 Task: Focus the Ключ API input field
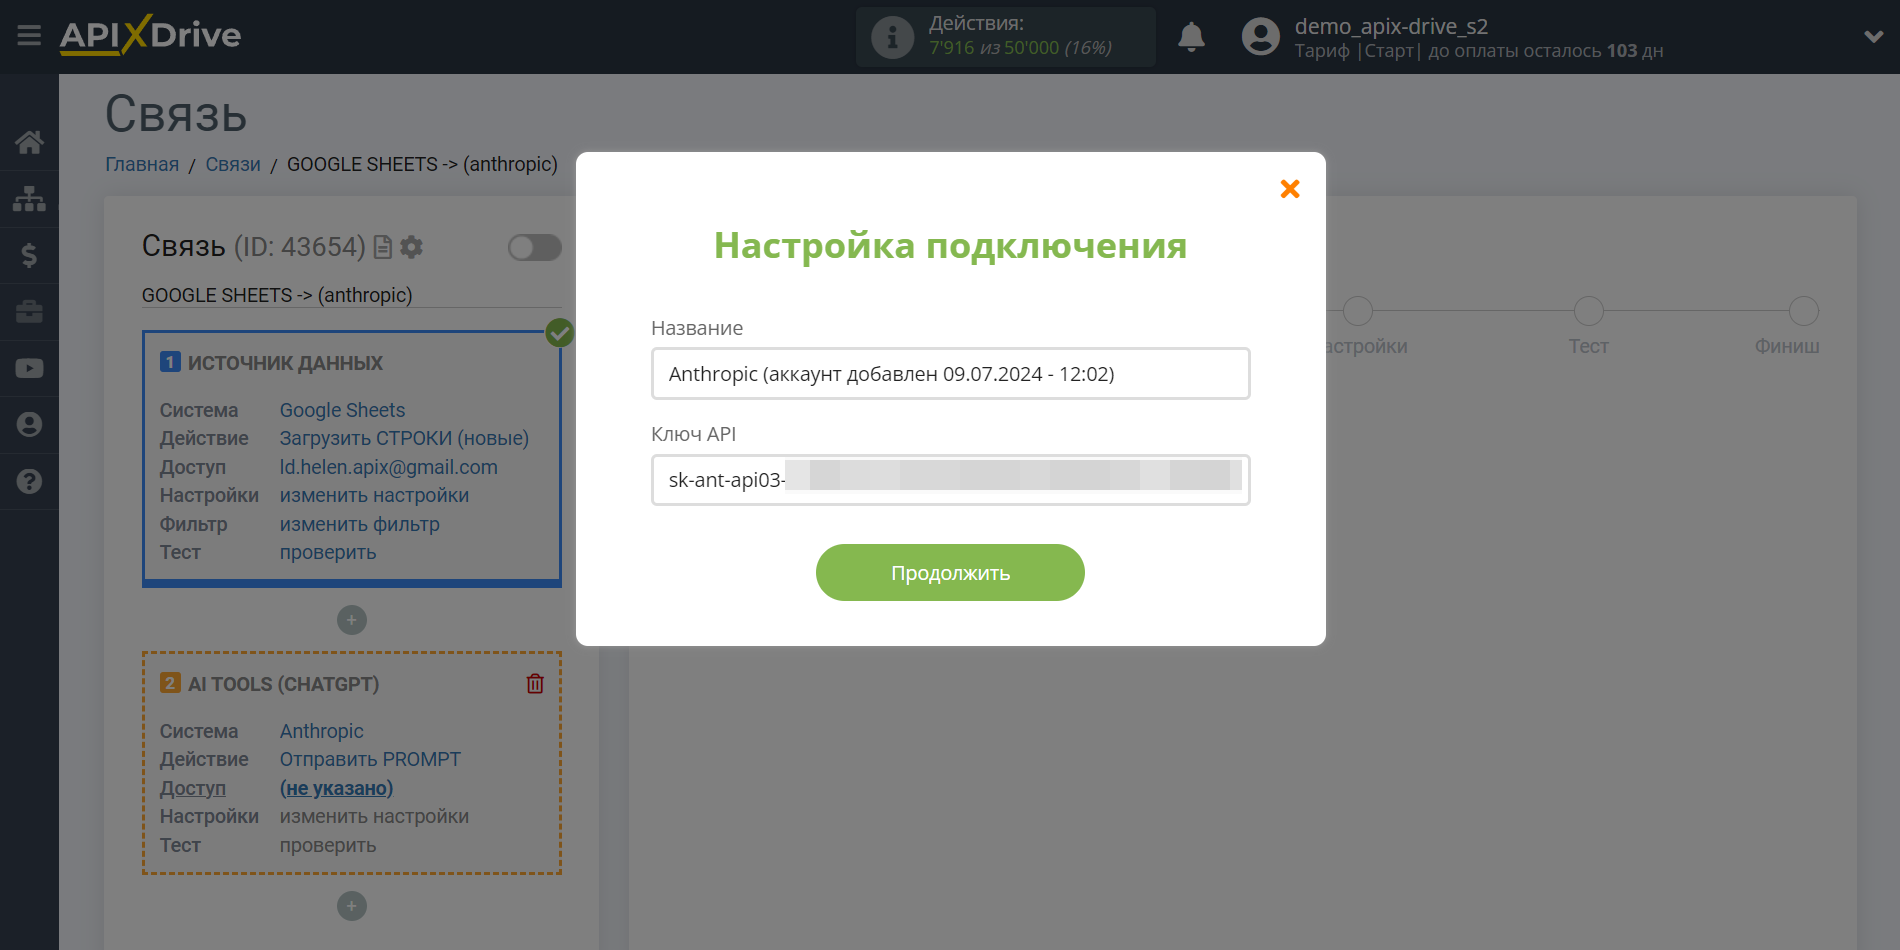click(950, 480)
